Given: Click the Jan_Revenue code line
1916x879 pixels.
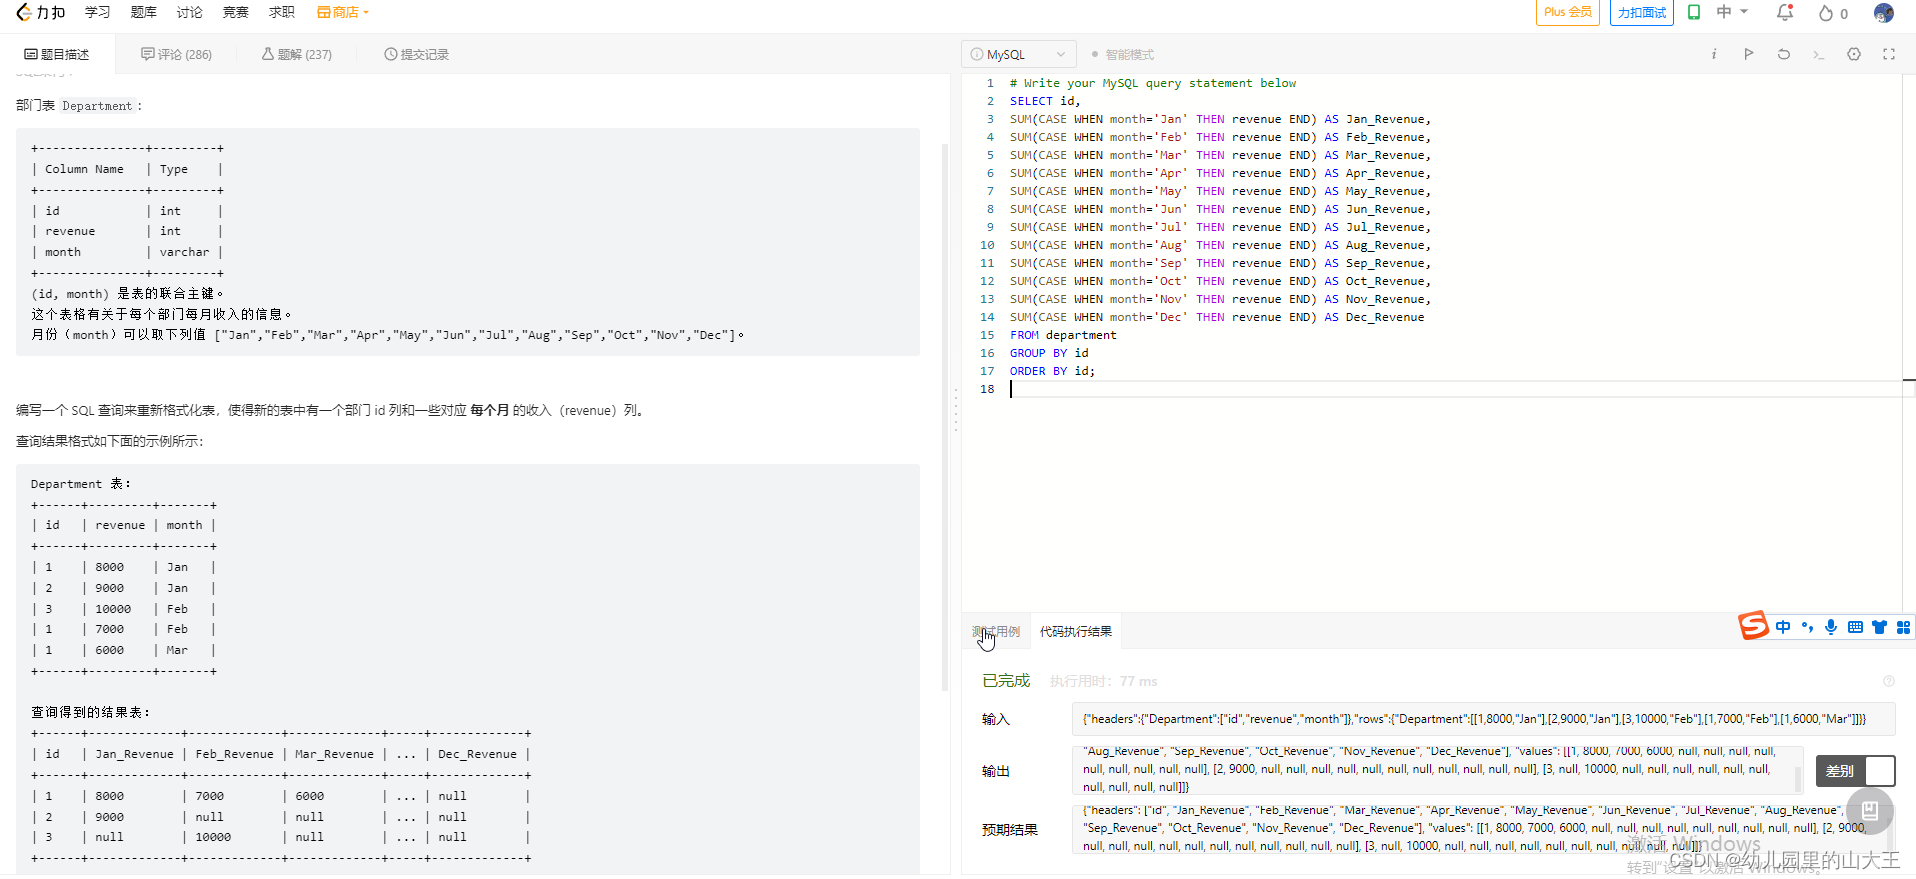Looking at the screenshot, I should coord(1220,119).
